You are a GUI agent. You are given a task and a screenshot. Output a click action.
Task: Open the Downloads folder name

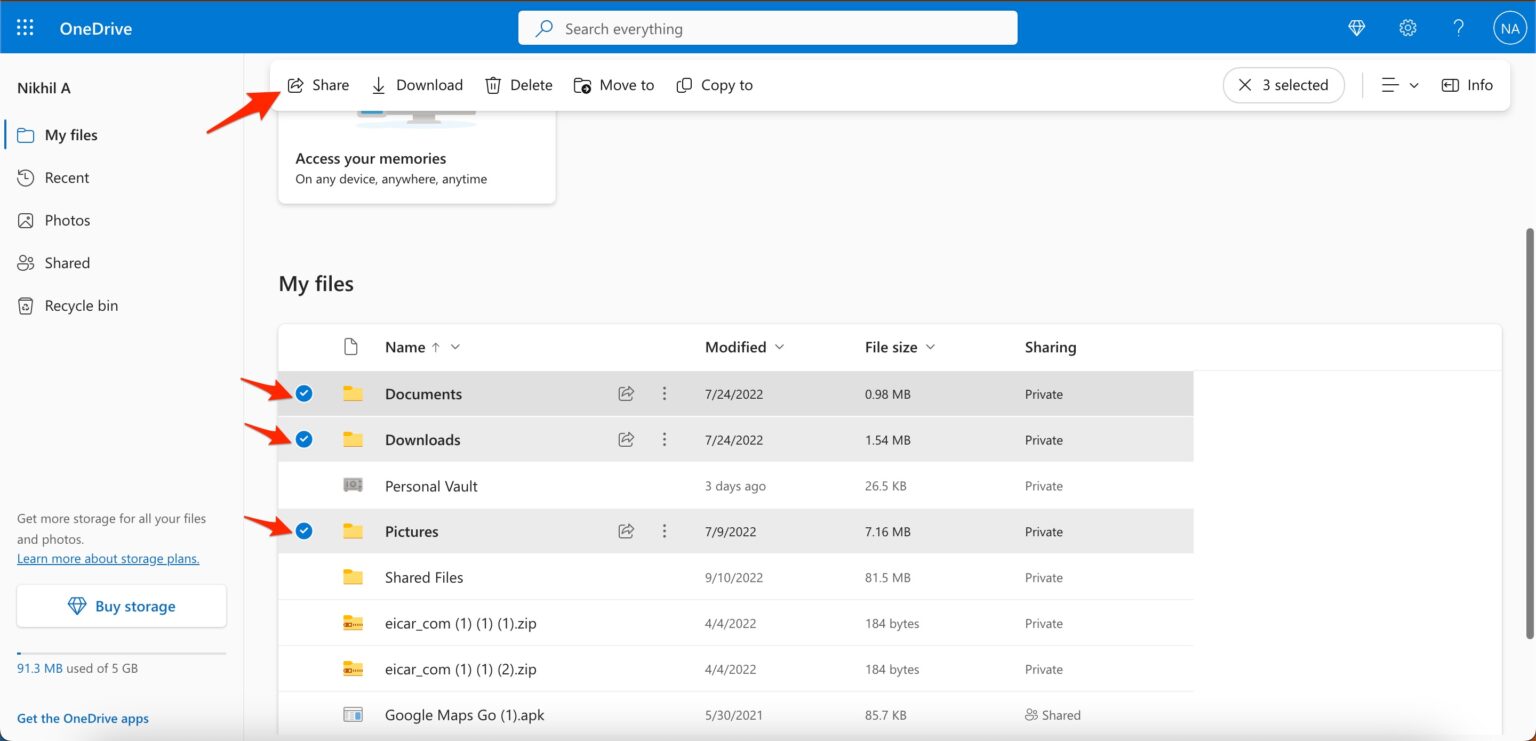click(422, 440)
